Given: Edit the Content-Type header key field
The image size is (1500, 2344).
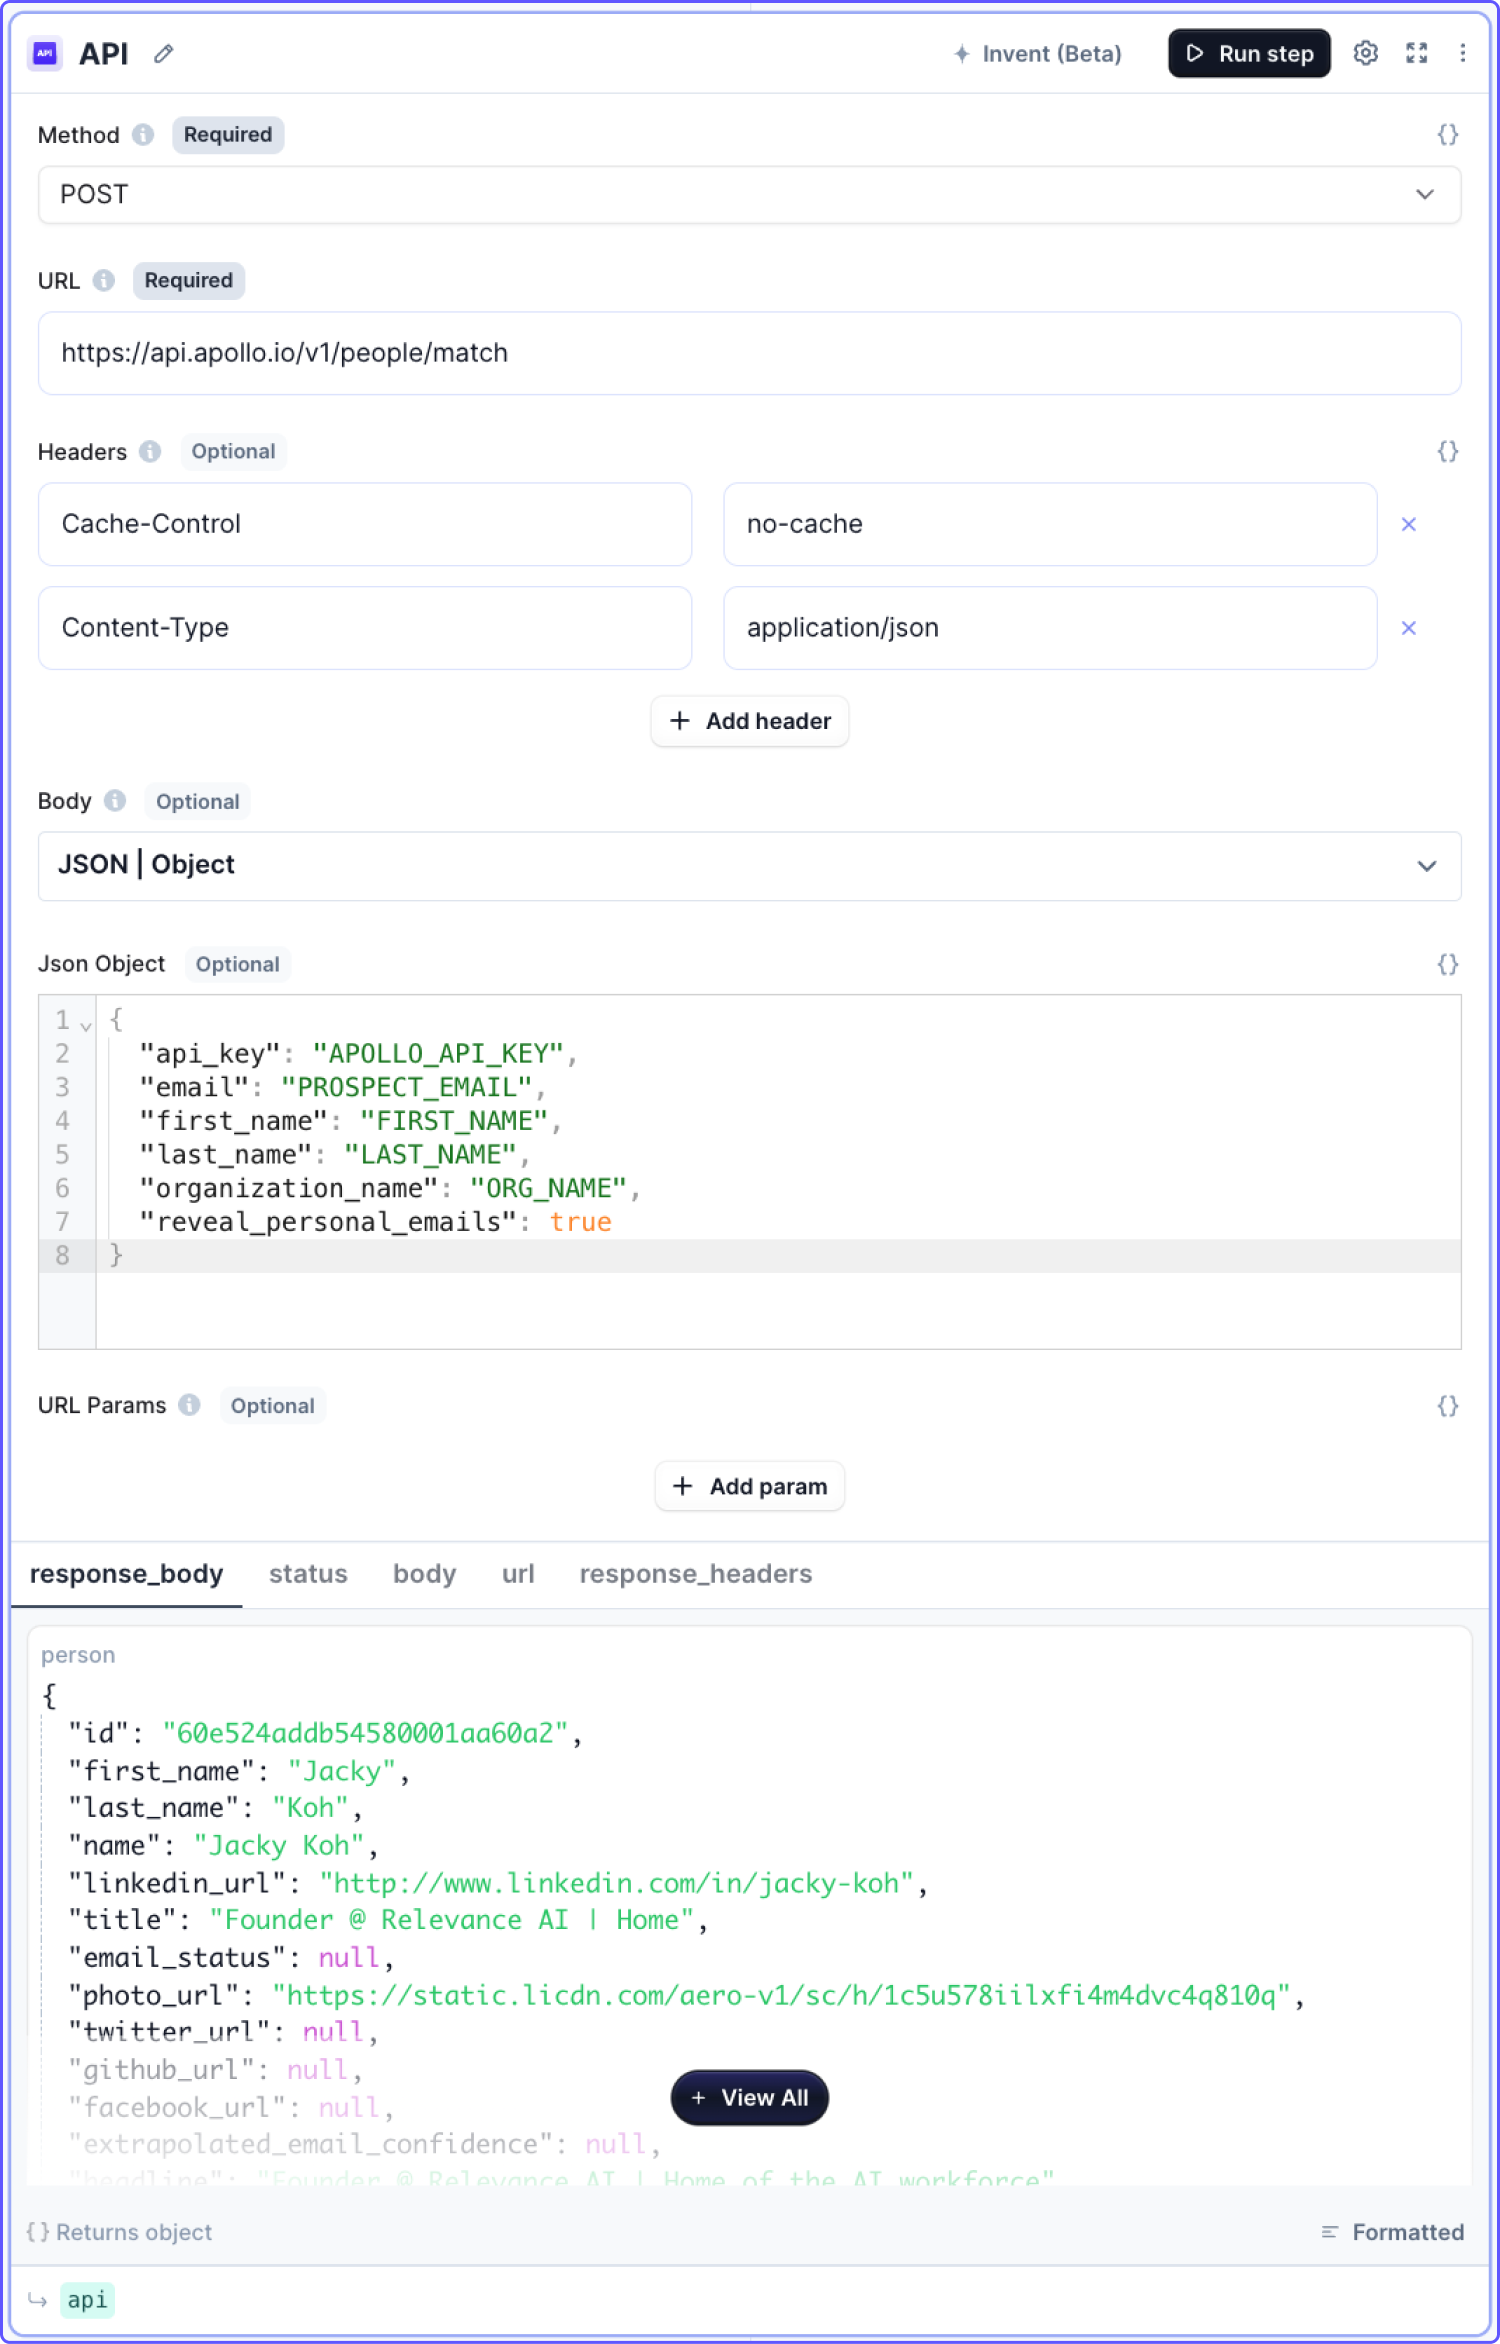Looking at the screenshot, I should point(365,628).
